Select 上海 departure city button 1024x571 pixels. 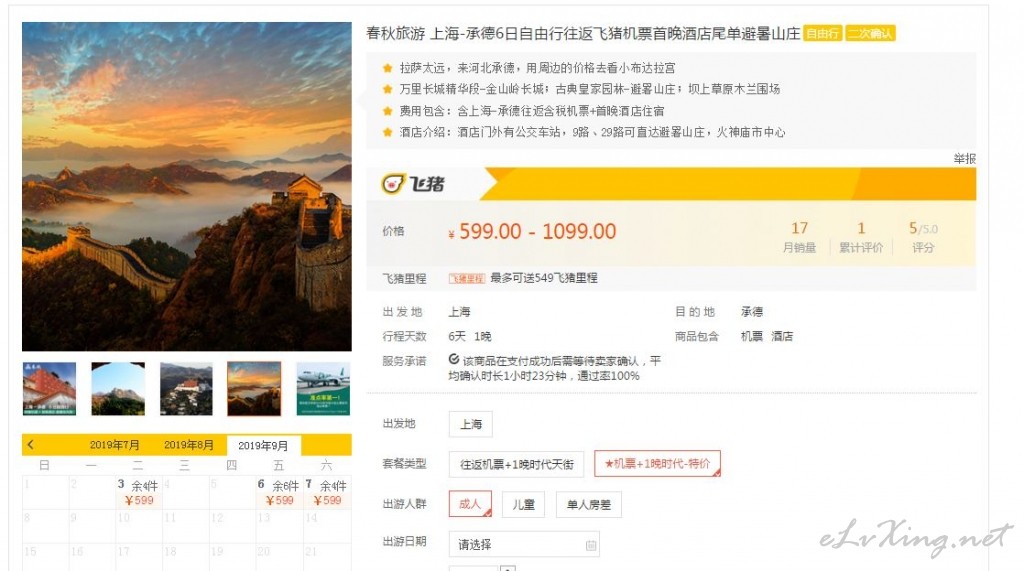coord(470,424)
